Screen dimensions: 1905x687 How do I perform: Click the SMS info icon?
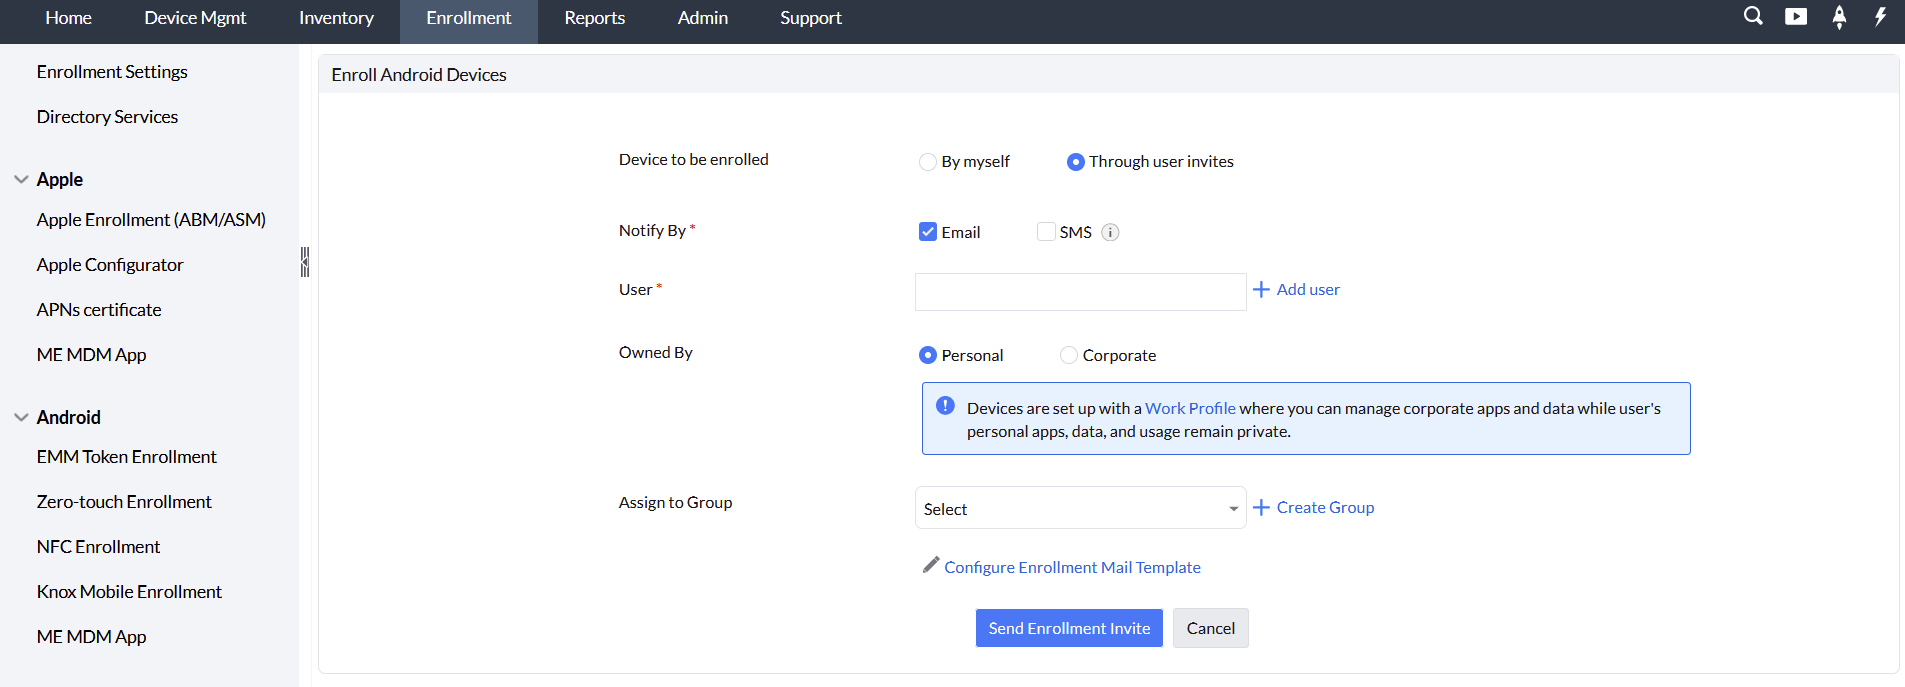point(1110,232)
